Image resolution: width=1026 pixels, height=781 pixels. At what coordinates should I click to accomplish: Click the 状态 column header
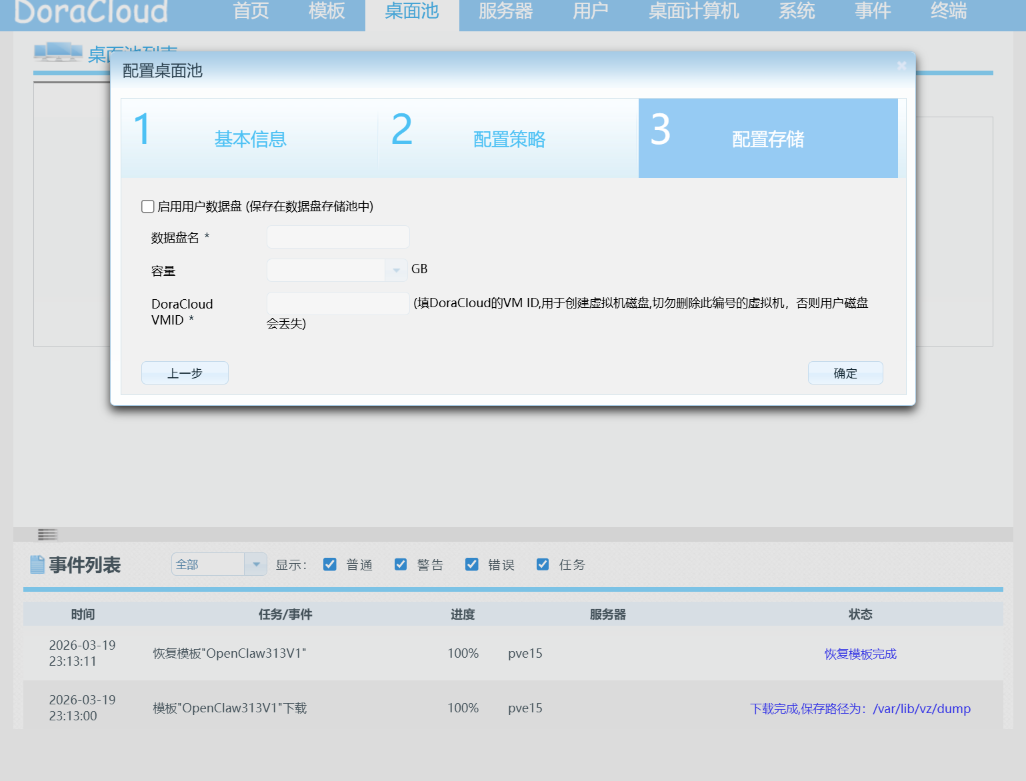860,614
